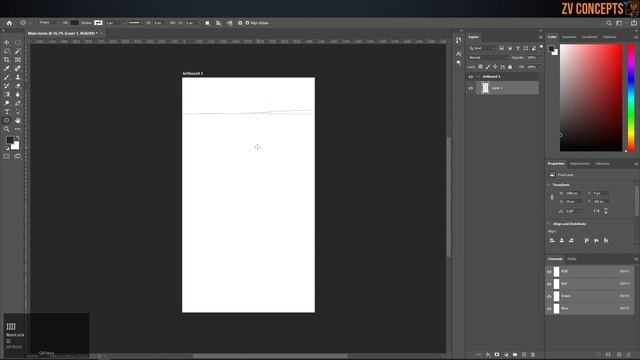Select the Type tool
Image resolution: width=640 pixels, height=360 pixels.
(x=7, y=111)
